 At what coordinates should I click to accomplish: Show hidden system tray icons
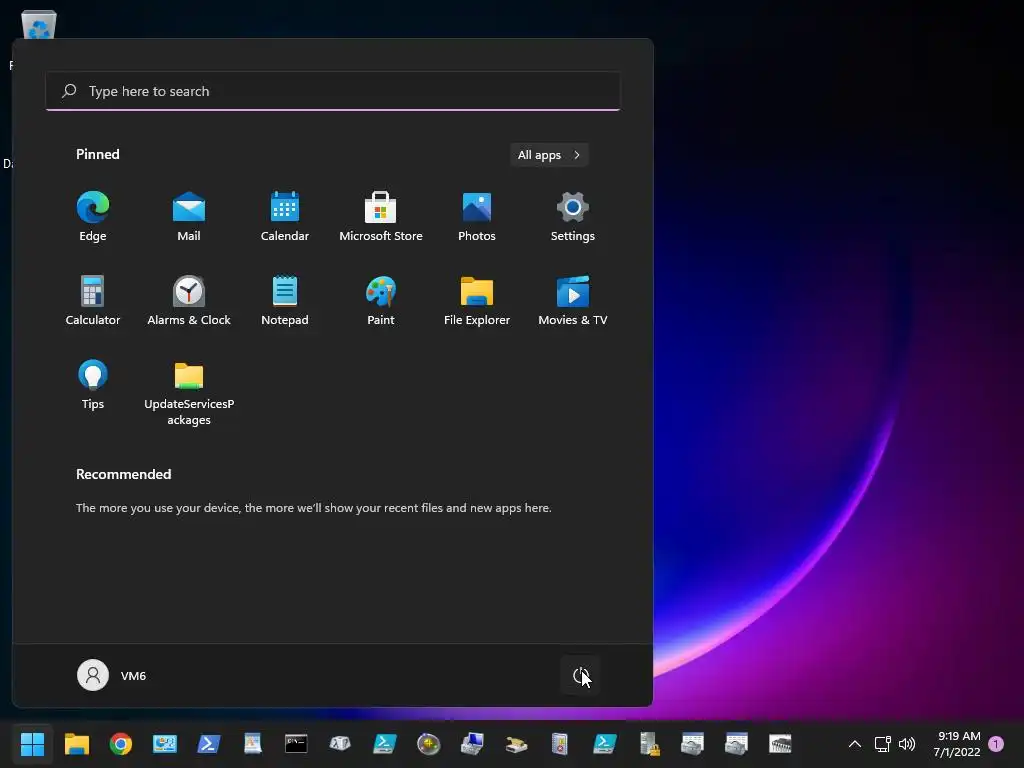[854, 744]
